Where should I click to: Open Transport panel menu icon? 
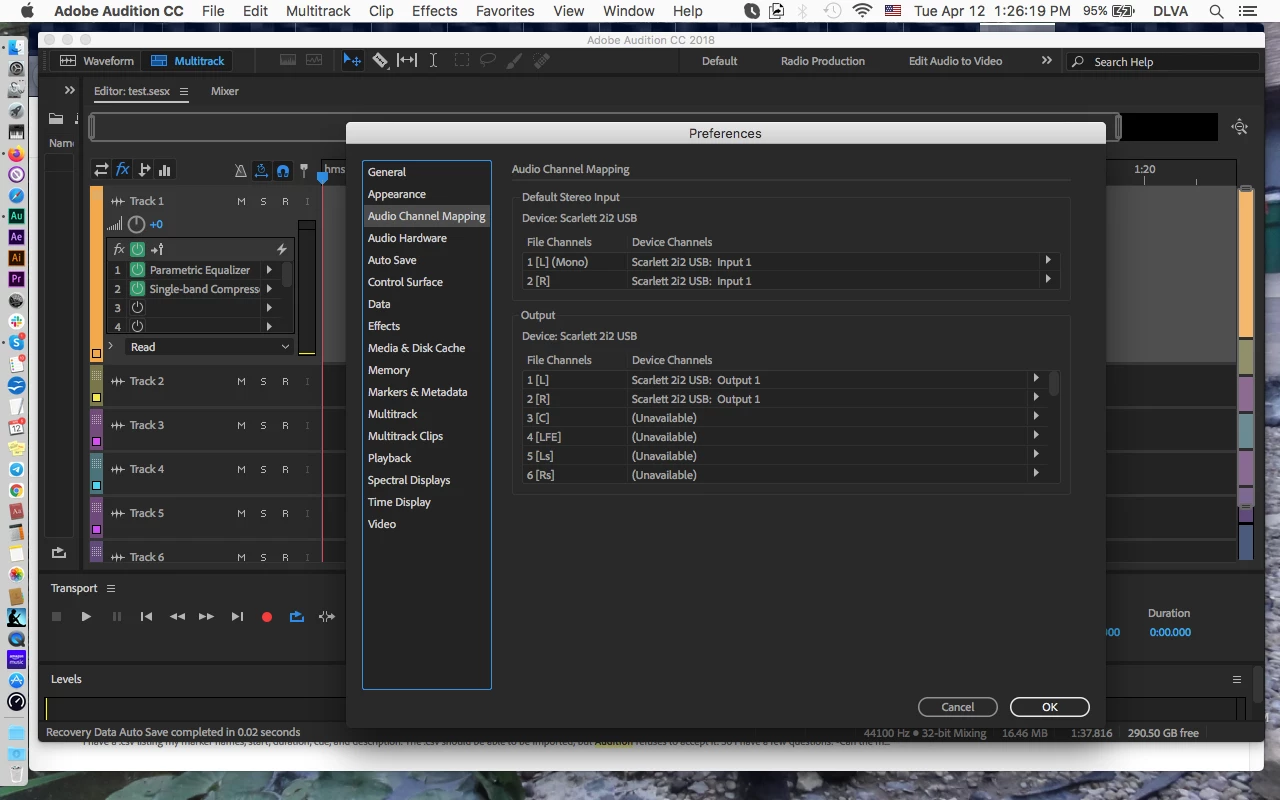pos(111,588)
